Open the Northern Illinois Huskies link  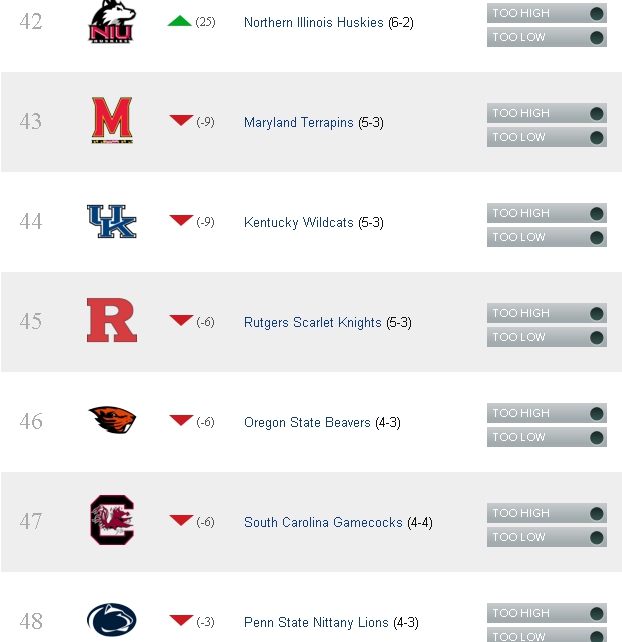point(314,22)
